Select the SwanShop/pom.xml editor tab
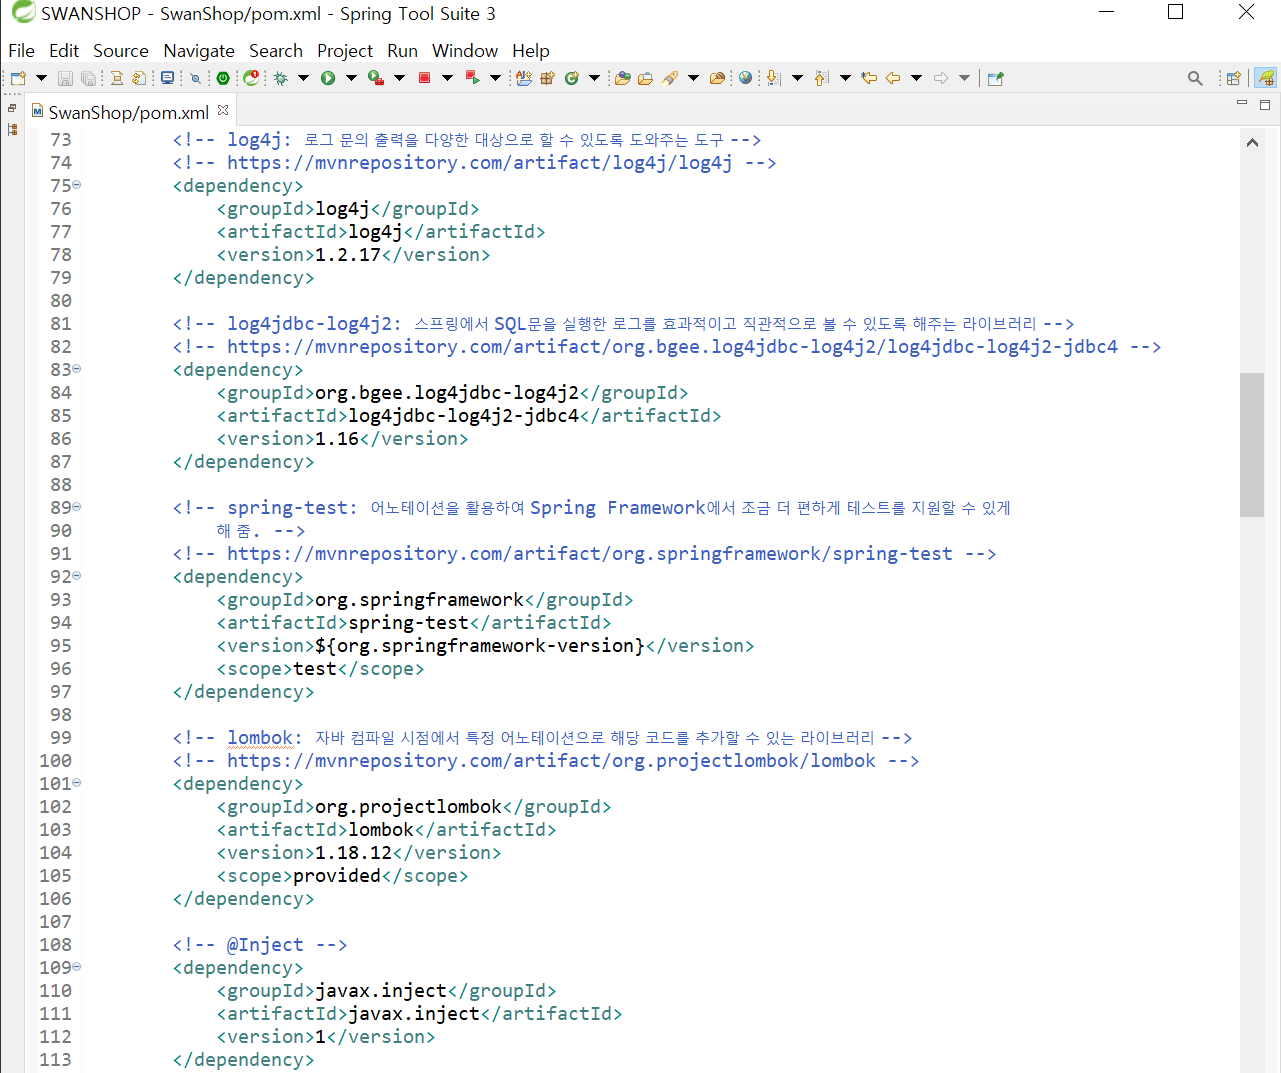1281x1073 pixels. click(x=128, y=112)
